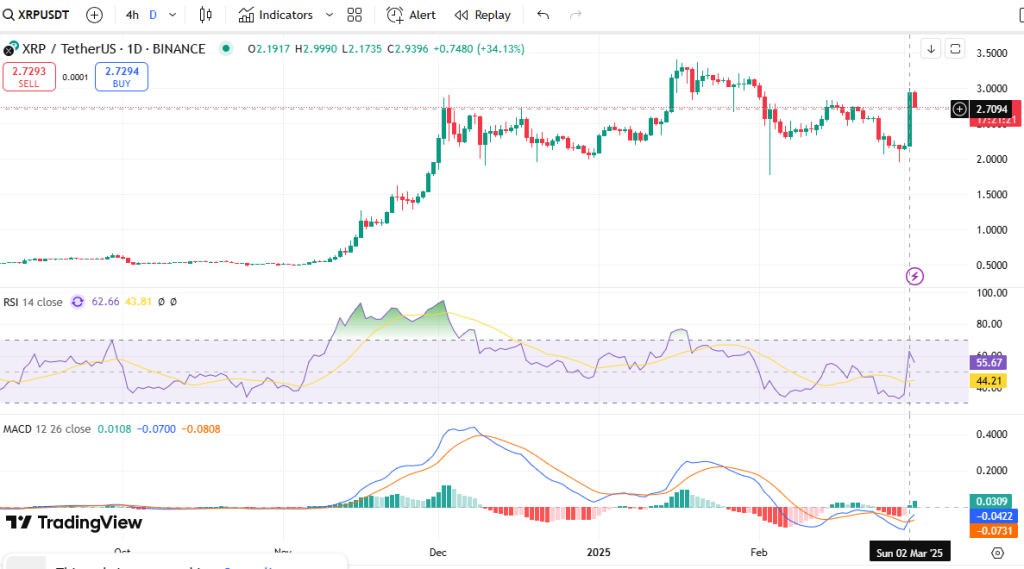The width and height of the screenshot is (1024, 569).
Task: Redo the chart action
Action: pyautogui.click(x=575, y=15)
